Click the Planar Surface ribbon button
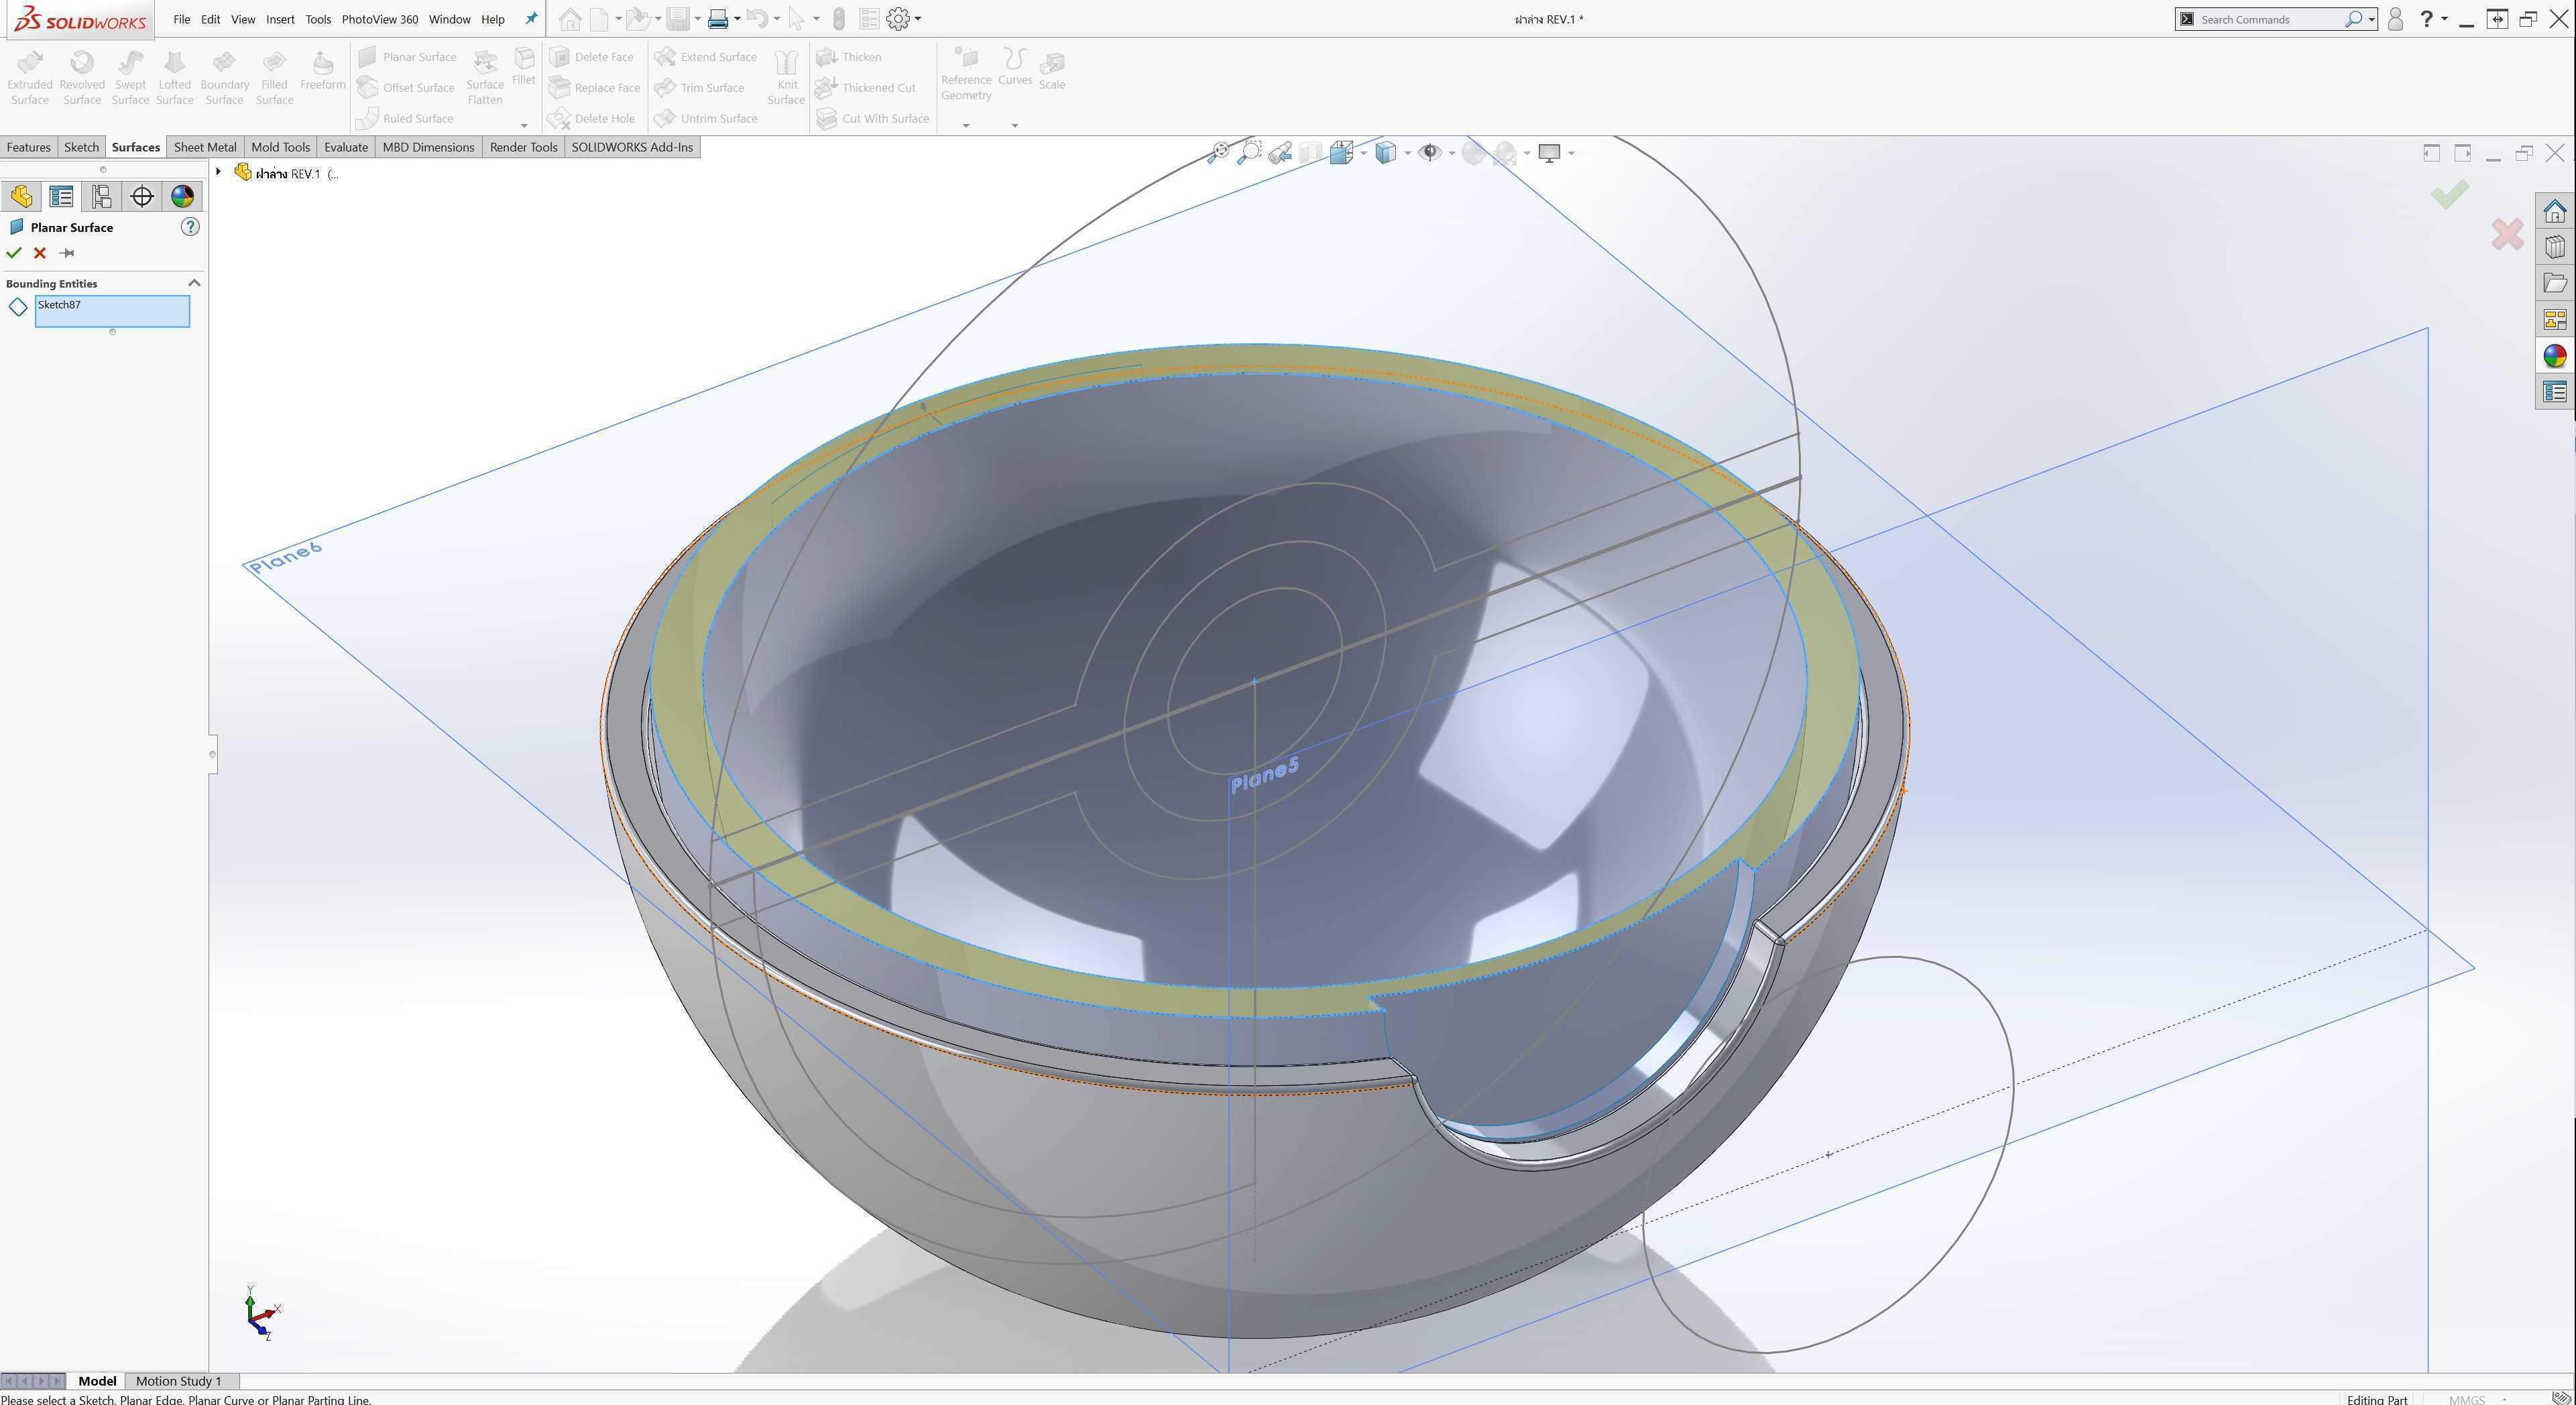This screenshot has width=2576, height=1405. (x=407, y=57)
